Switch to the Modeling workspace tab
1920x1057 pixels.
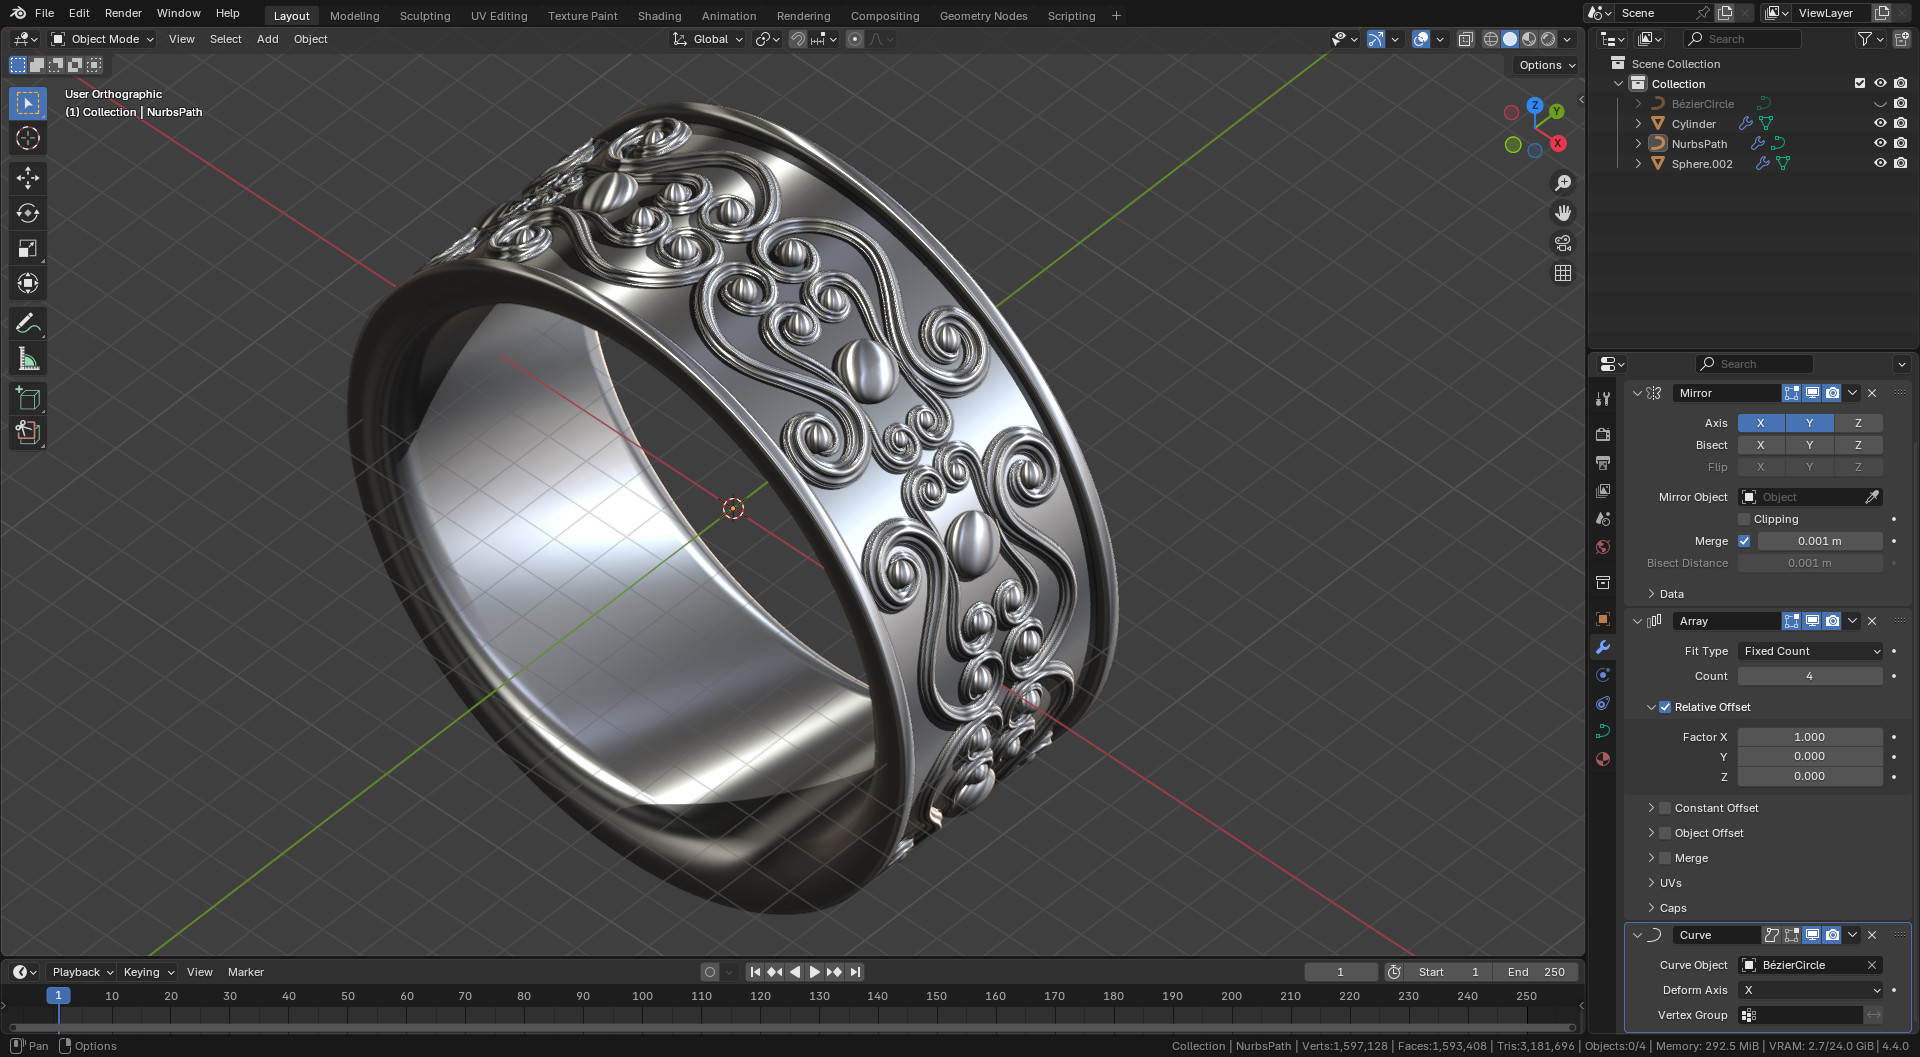355,16
